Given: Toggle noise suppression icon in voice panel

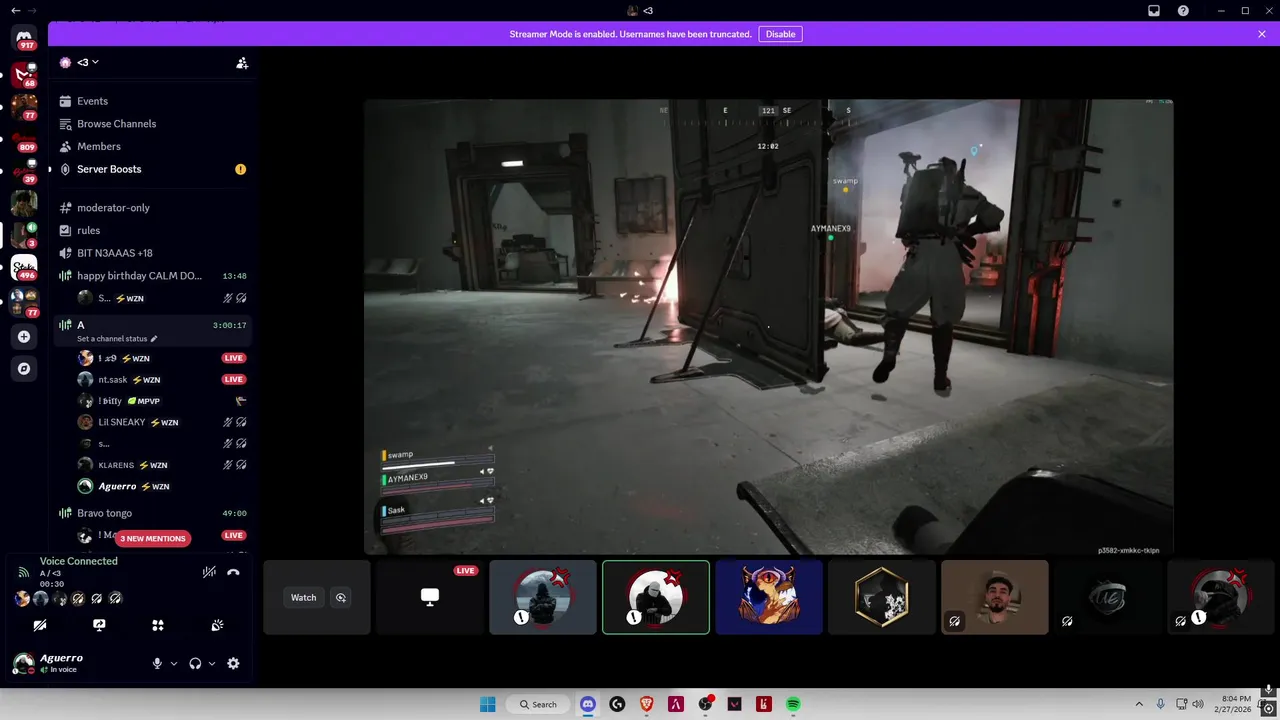Looking at the screenshot, I should tap(209, 572).
